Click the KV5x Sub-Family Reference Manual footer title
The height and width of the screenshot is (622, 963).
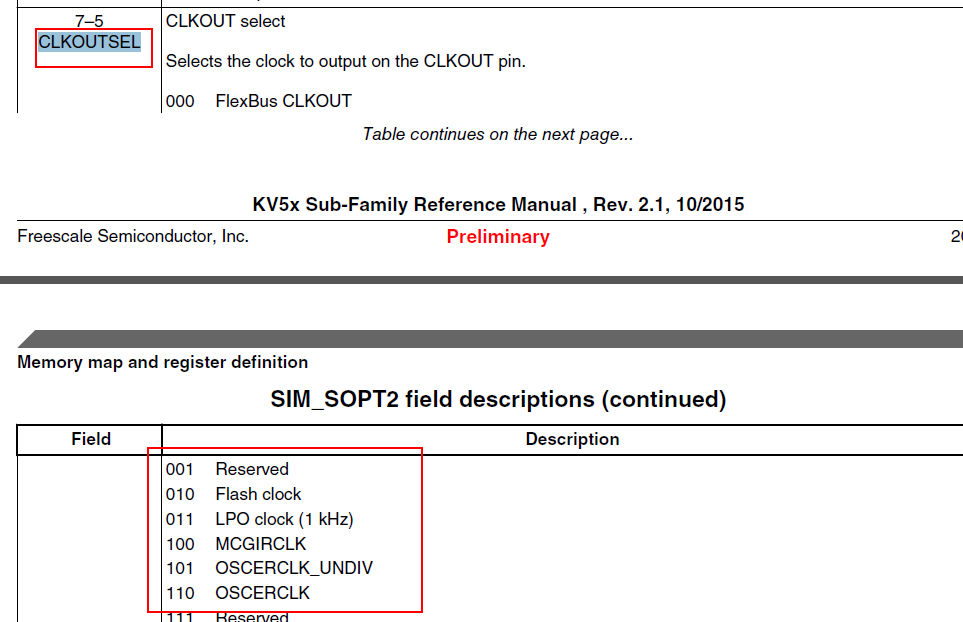coord(498,205)
